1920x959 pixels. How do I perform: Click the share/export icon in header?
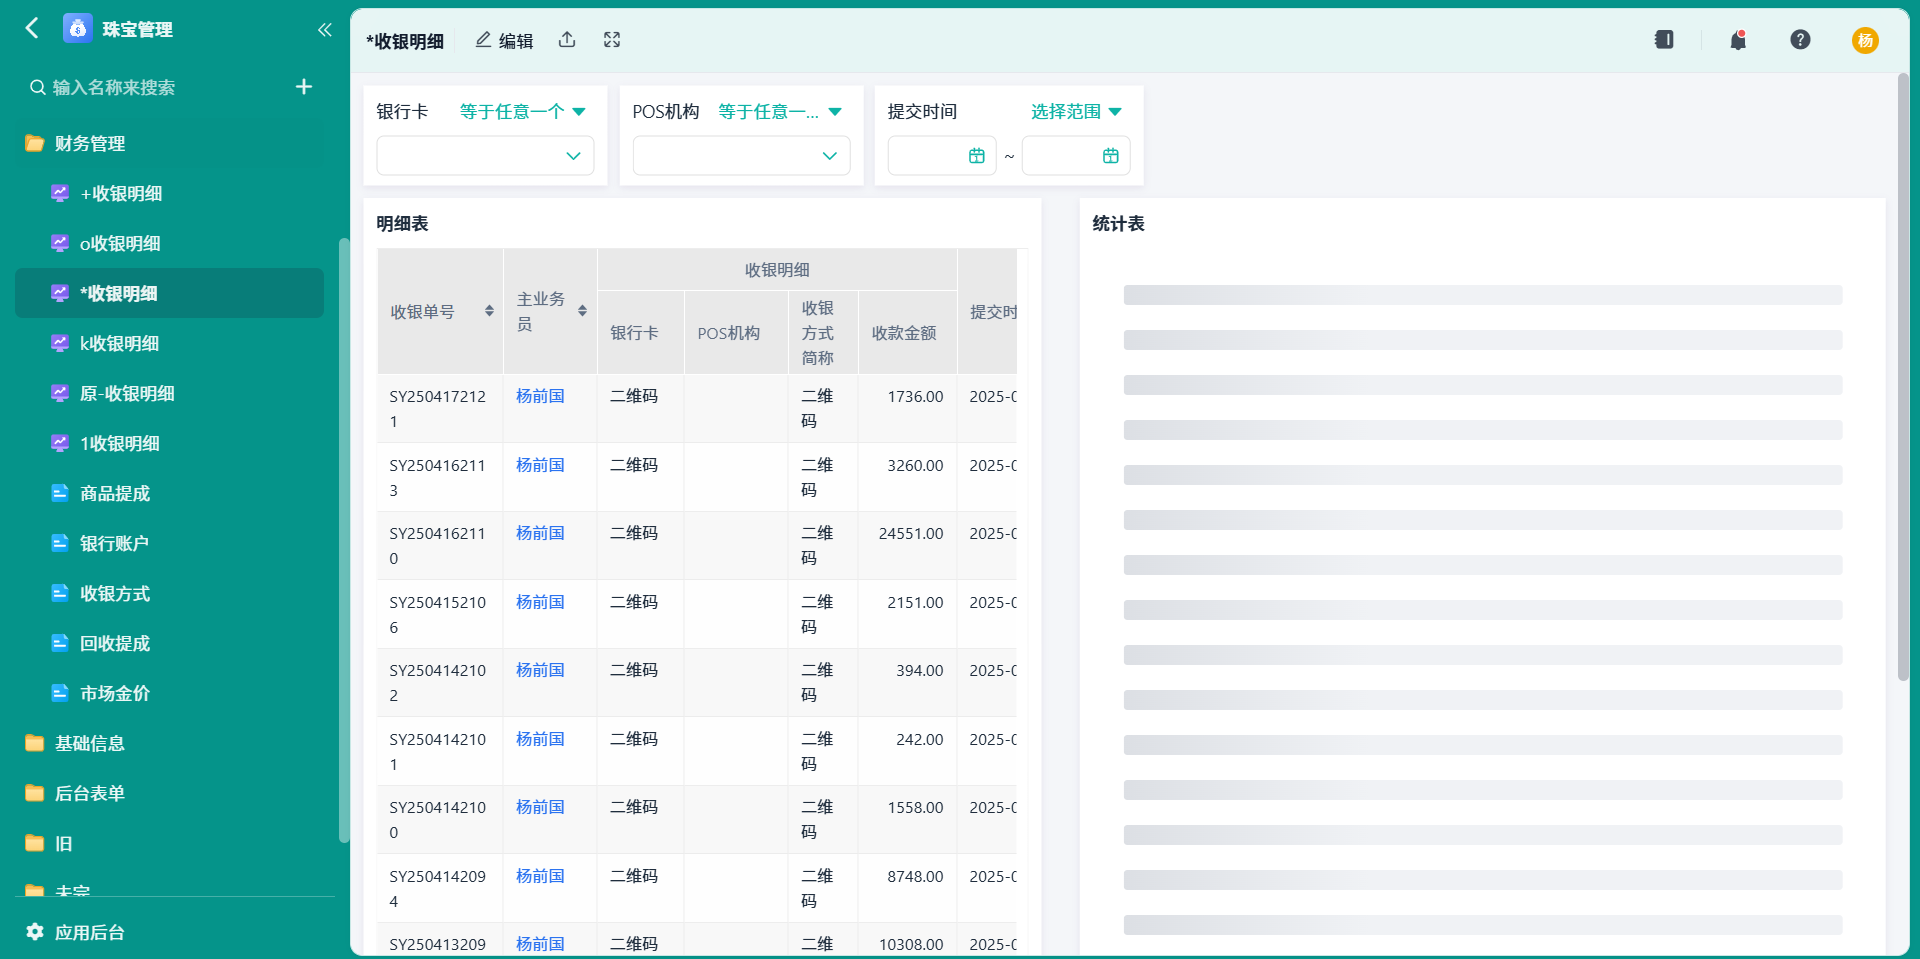(567, 40)
